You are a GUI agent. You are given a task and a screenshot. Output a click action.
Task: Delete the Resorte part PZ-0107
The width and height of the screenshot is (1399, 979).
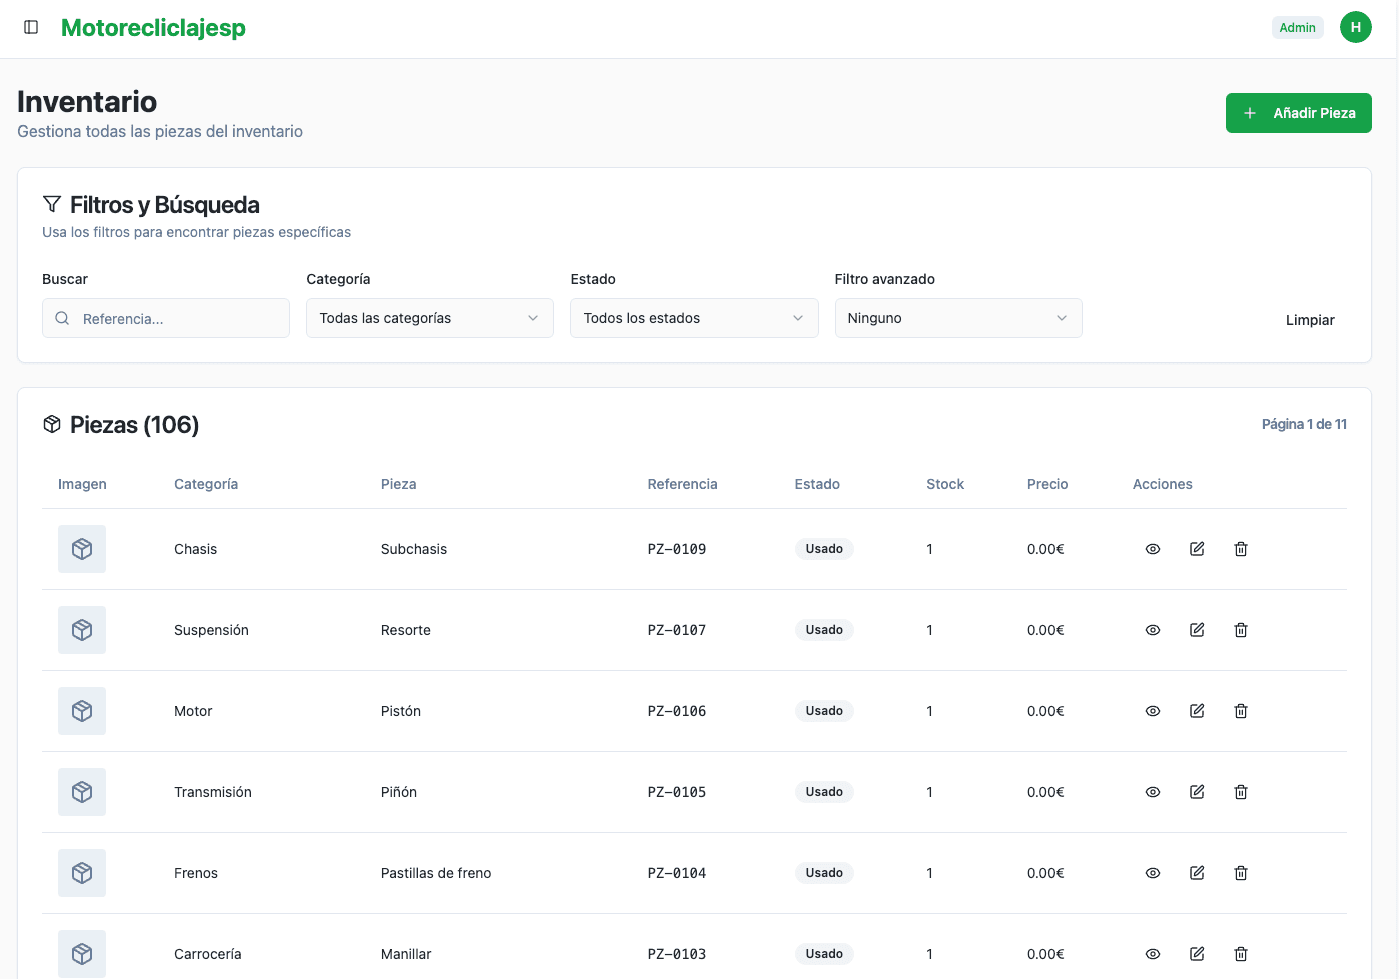pyautogui.click(x=1241, y=630)
